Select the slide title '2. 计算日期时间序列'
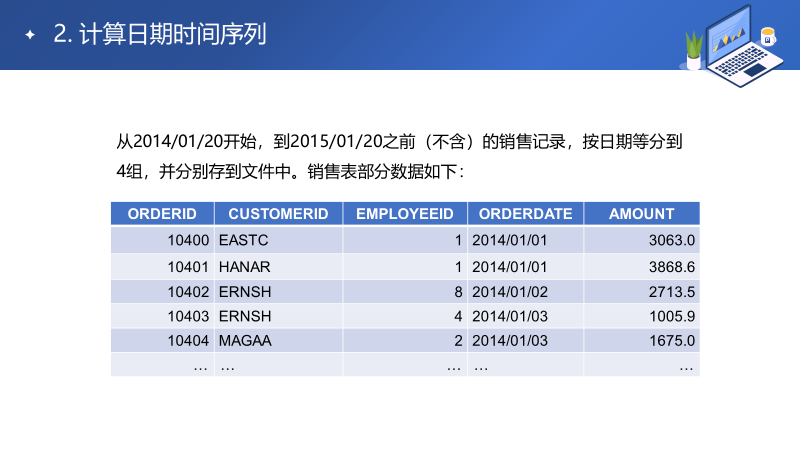Viewport: 800px width, 450px height. click(x=159, y=35)
